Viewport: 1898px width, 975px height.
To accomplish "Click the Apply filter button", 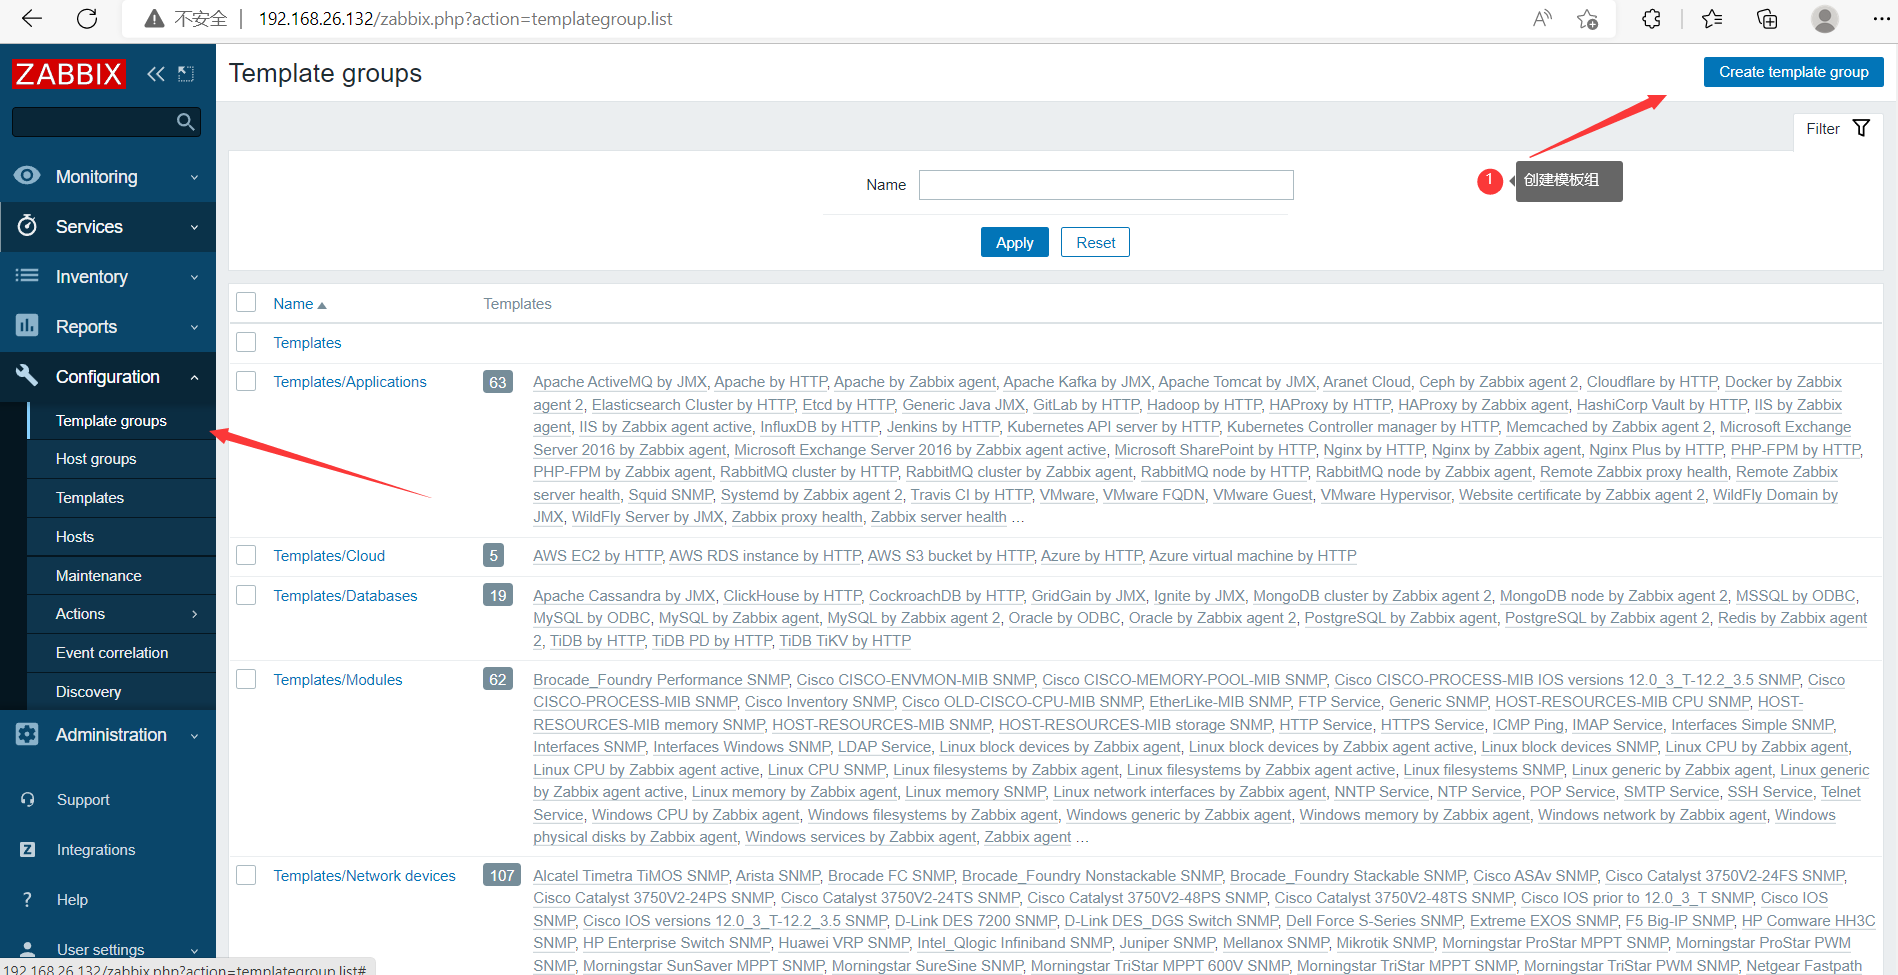I will 1014,242.
